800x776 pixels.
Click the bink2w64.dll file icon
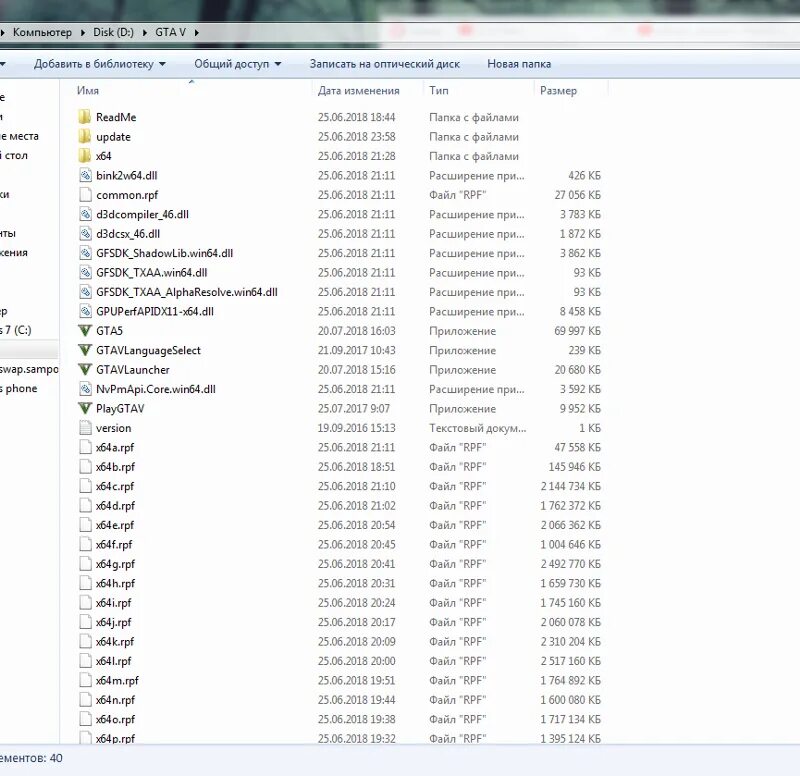coord(85,176)
